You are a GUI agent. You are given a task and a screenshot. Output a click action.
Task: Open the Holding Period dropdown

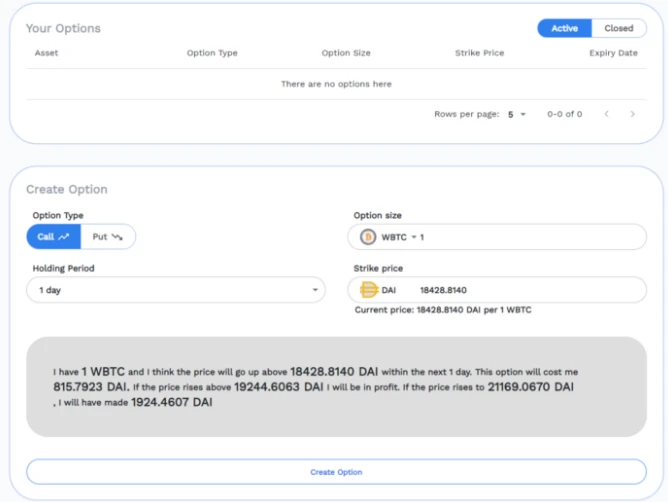(x=176, y=290)
